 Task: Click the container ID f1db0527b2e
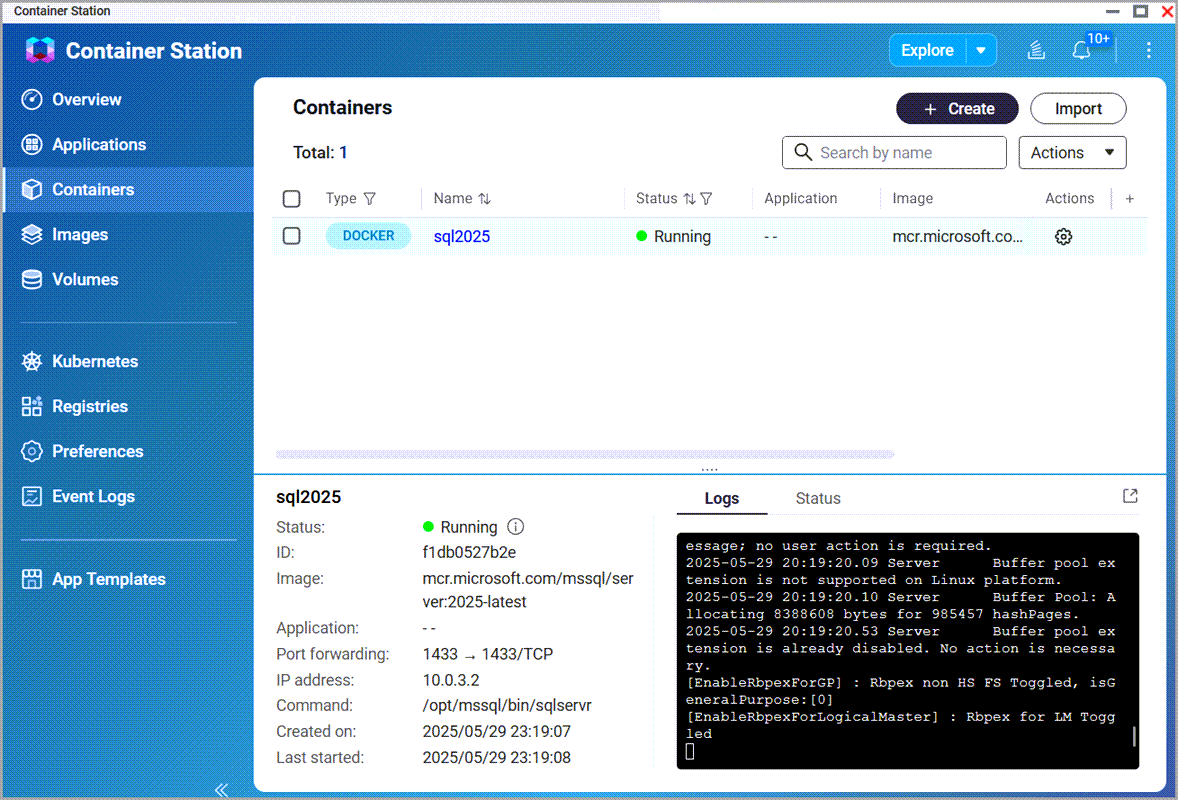pos(469,552)
